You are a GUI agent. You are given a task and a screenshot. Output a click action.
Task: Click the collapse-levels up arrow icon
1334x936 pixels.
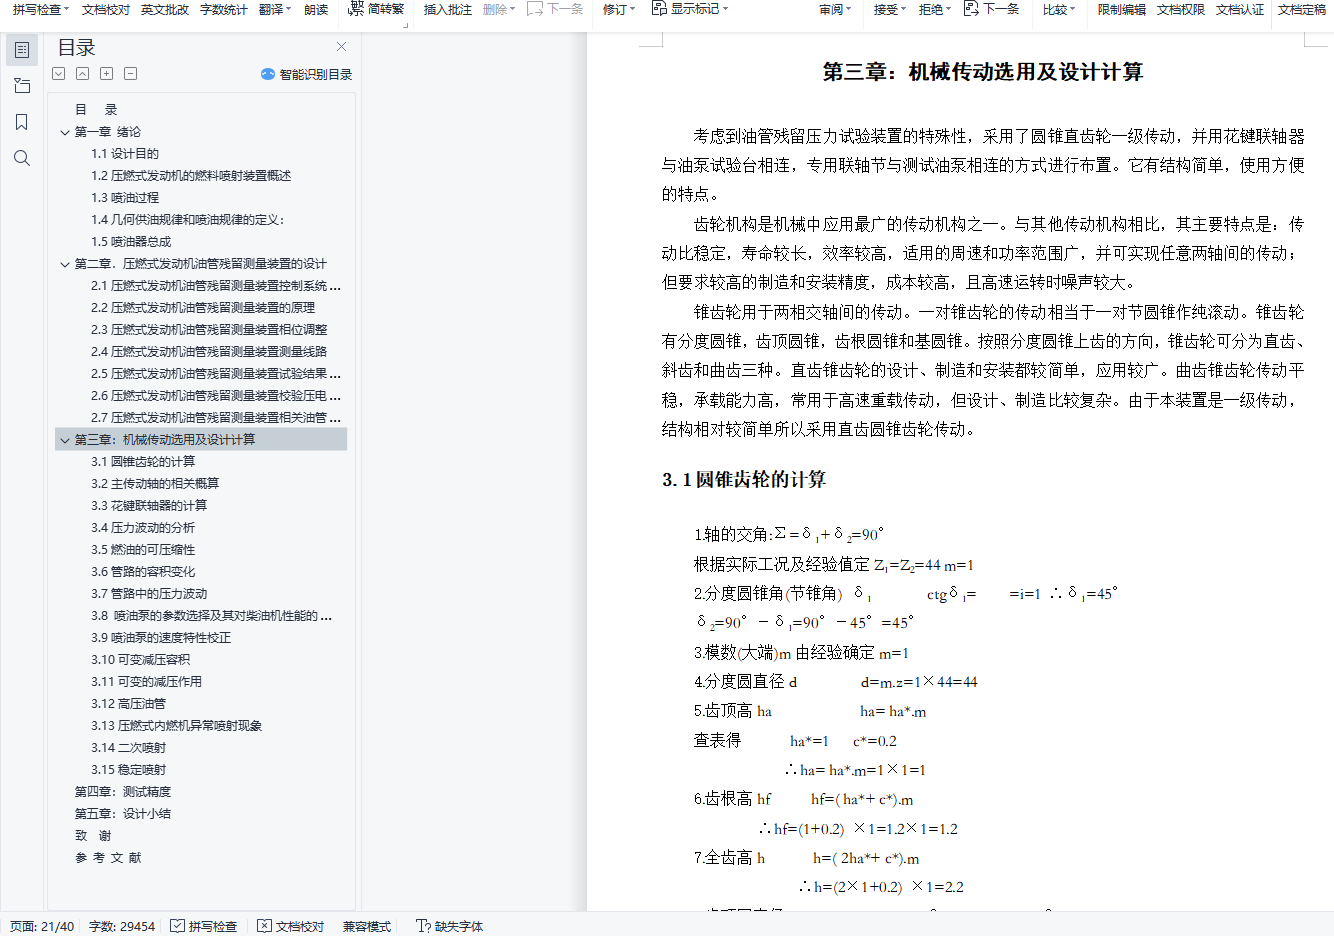click(83, 74)
